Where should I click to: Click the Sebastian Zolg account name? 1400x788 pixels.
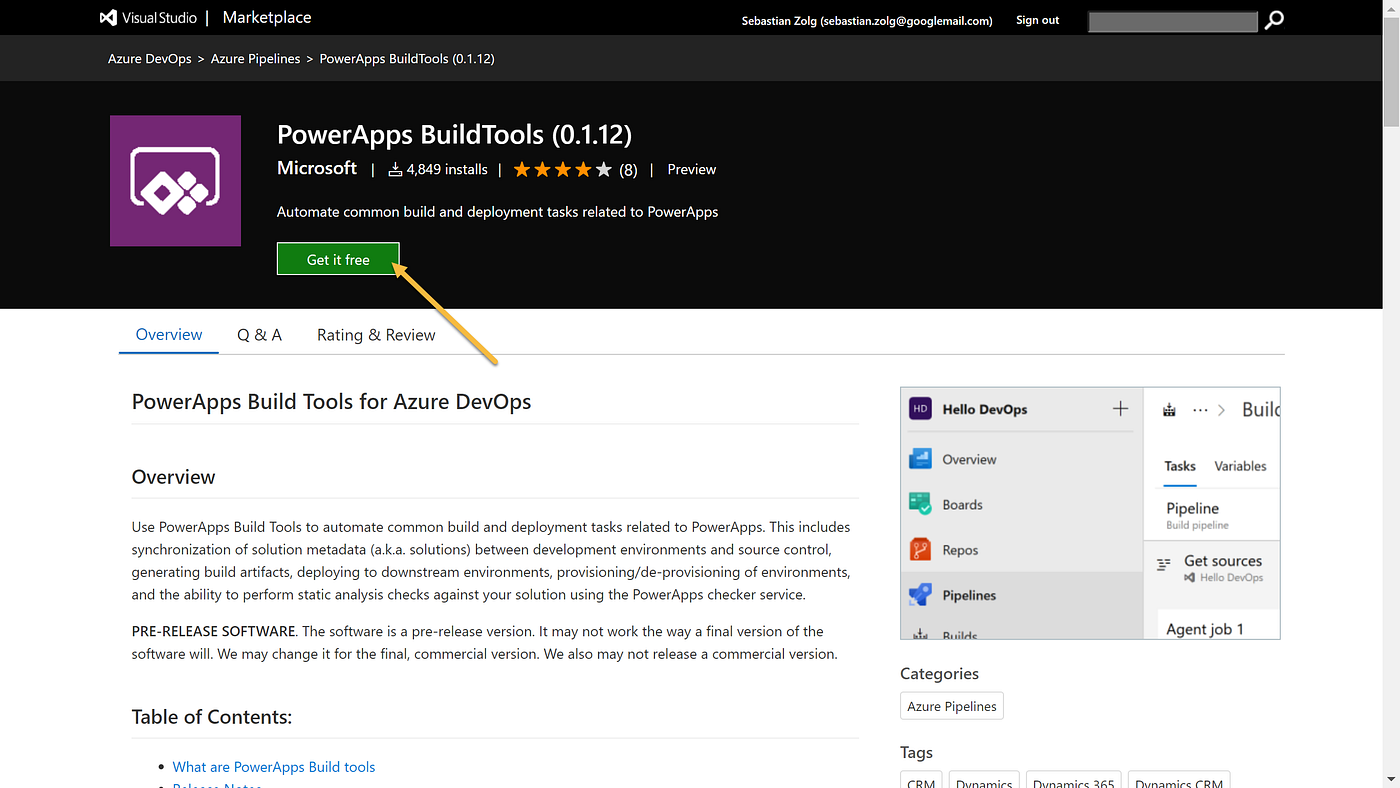867,20
